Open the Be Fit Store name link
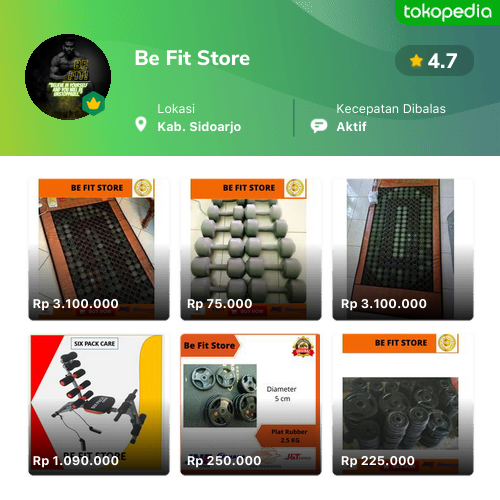Viewport: 500px width, 500px height. [x=192, y=58]
